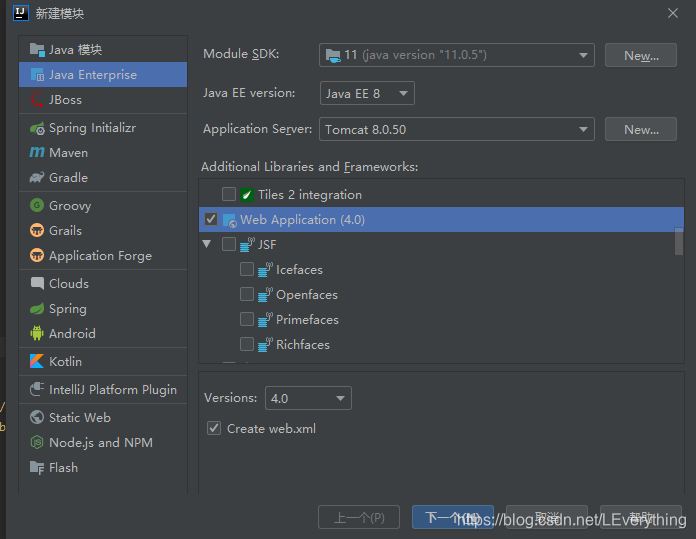The height and width of the screenshot is (539, 696).
Task: Click the Gradle elephant icon
Action: click(x=37, y=178)
